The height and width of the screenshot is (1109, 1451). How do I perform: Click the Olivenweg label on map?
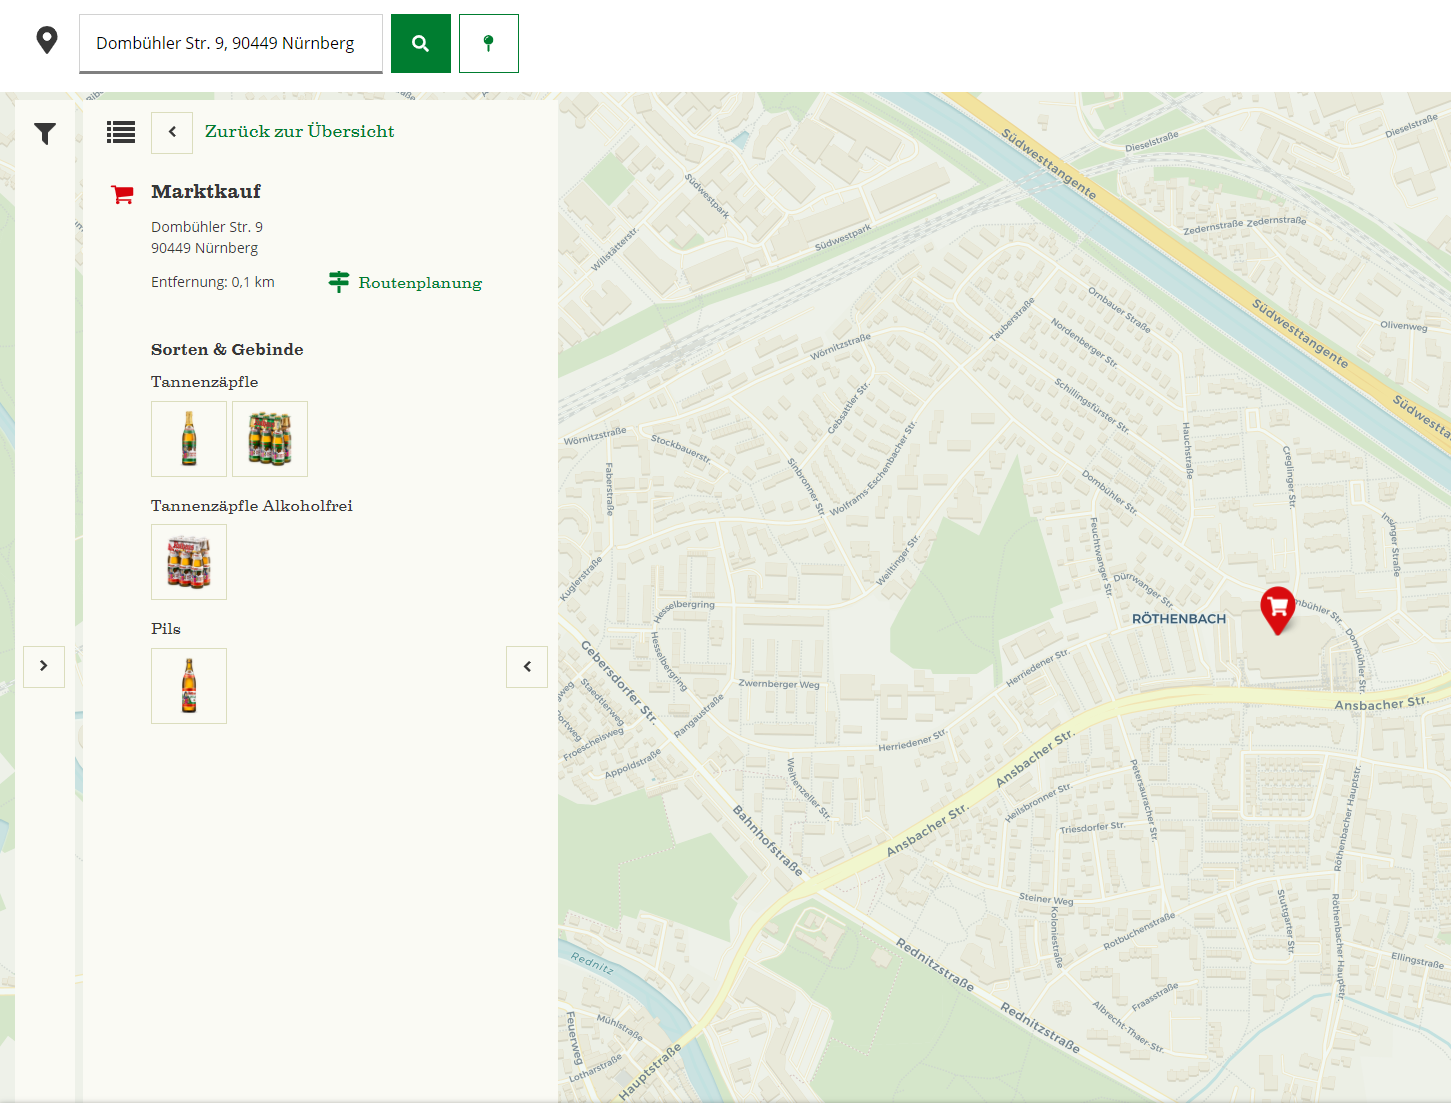[1403, 326]
